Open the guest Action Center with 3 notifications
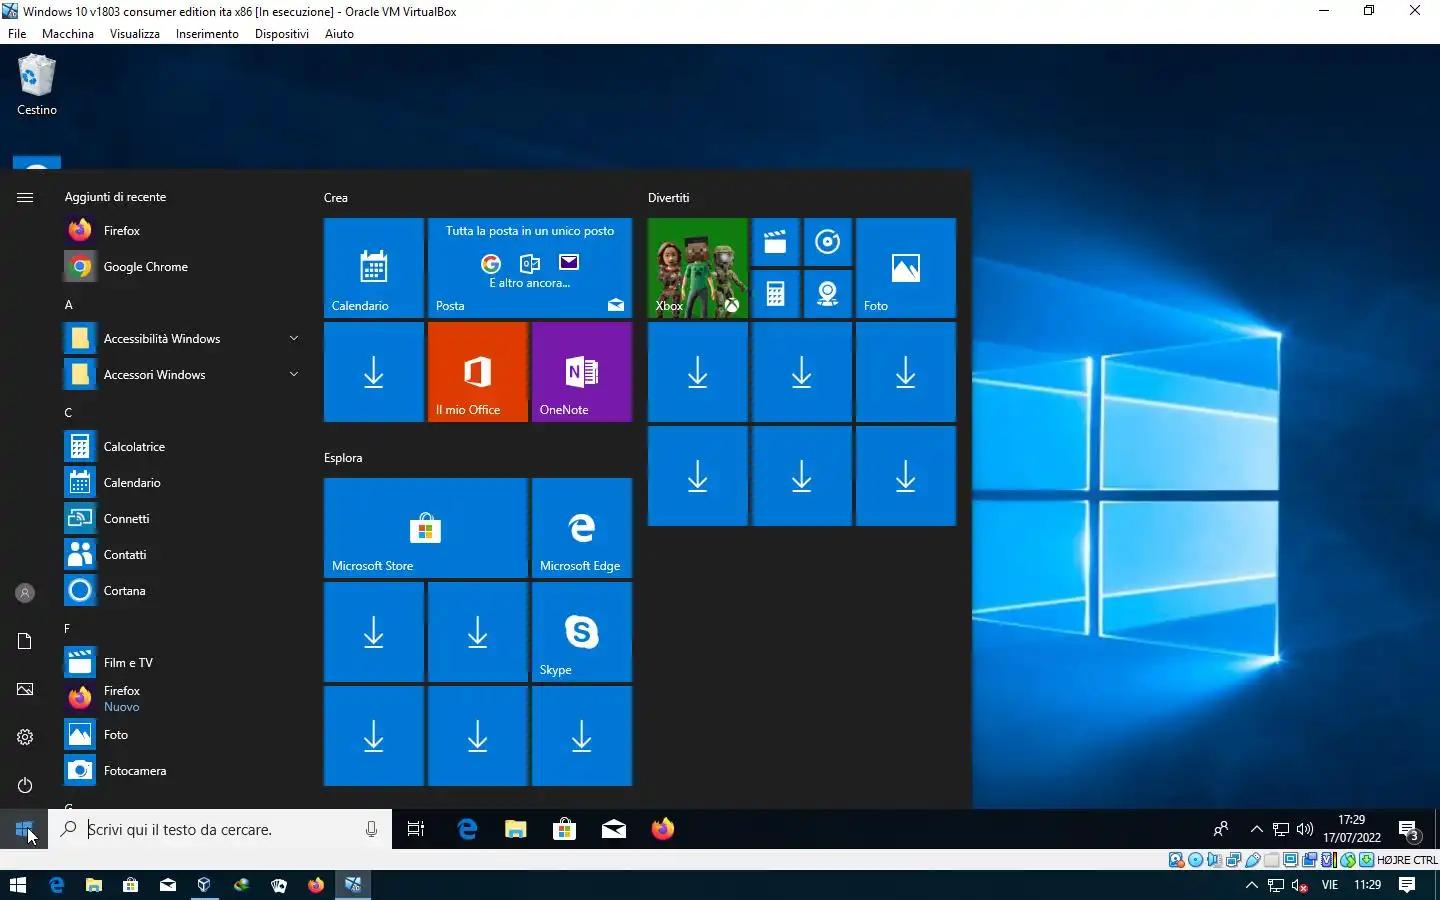 click(1409, 830)
